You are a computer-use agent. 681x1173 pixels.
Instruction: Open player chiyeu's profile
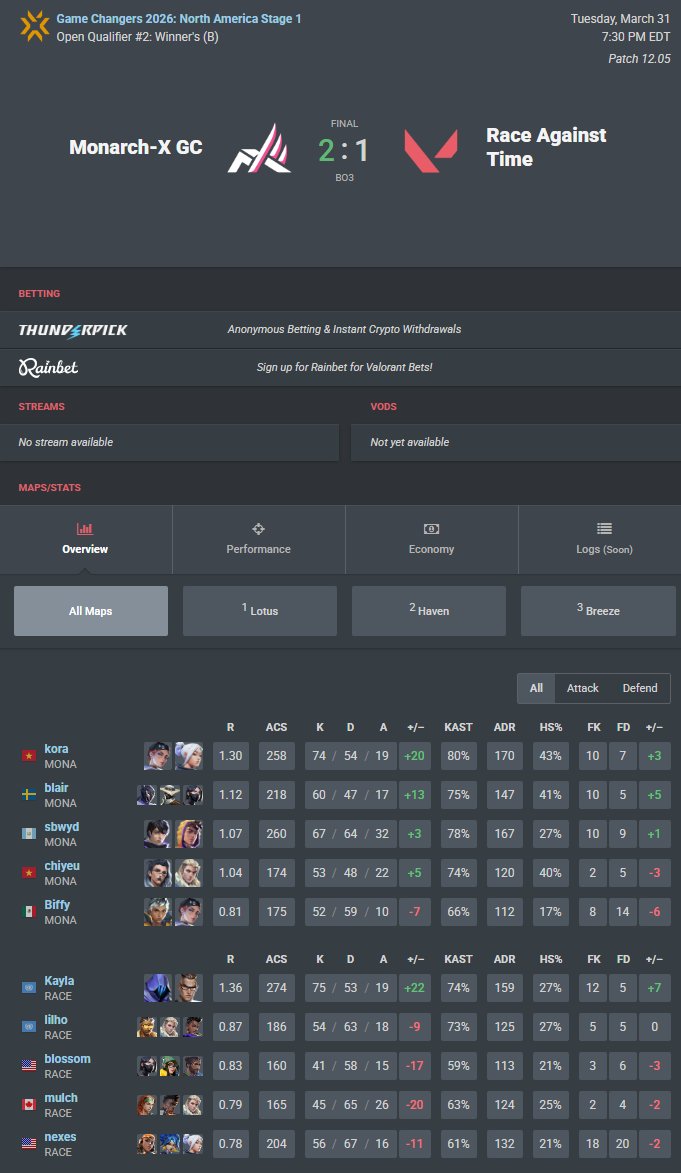click(62, 866)
